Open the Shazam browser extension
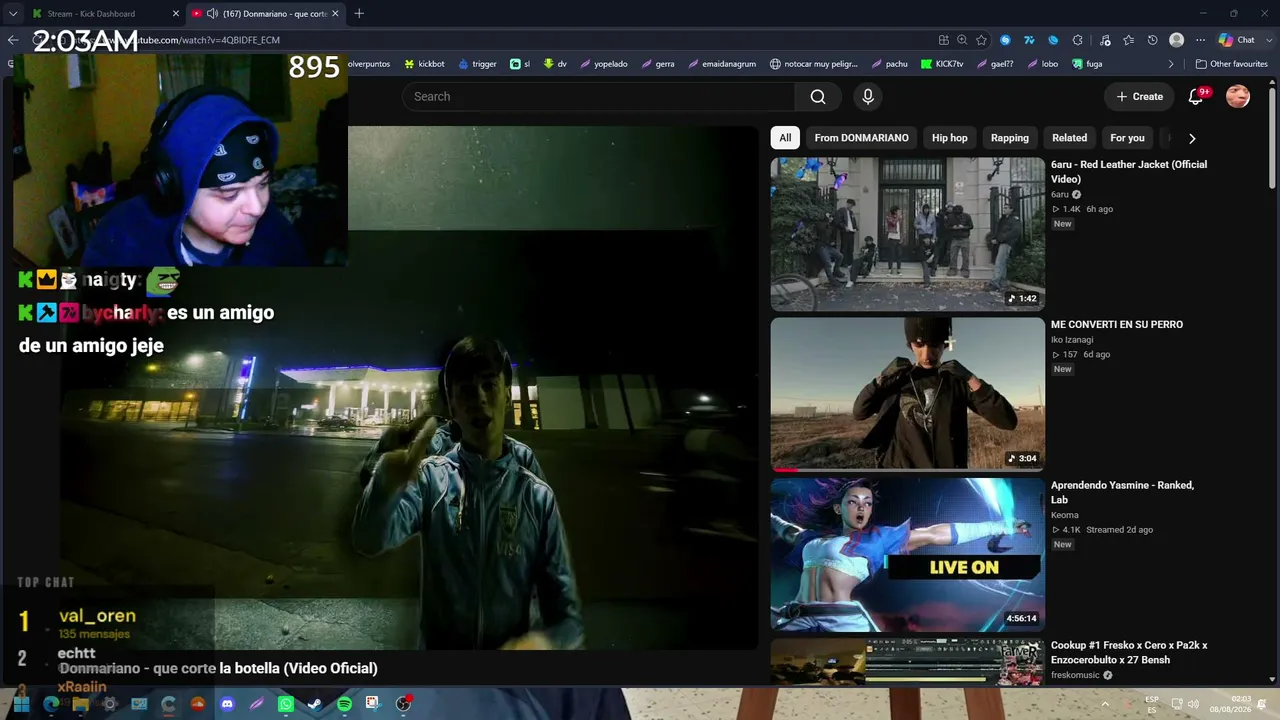Viewport: 1280px width, 720px height. coord(1005,40)
